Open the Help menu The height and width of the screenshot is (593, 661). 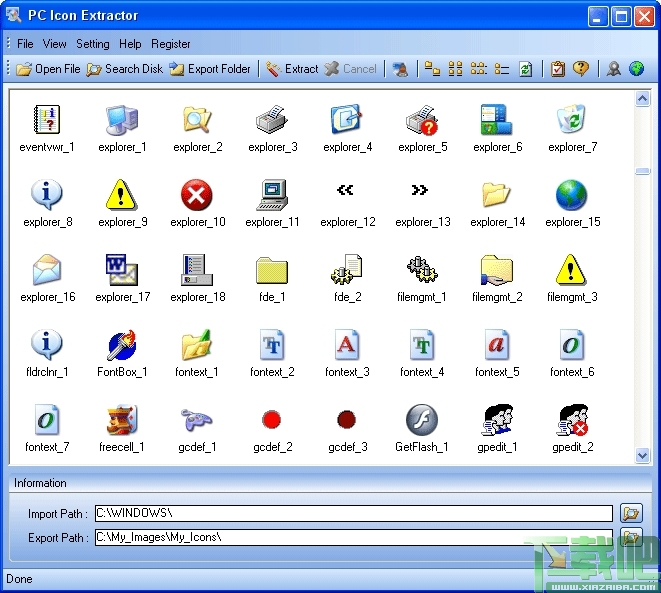130,44
